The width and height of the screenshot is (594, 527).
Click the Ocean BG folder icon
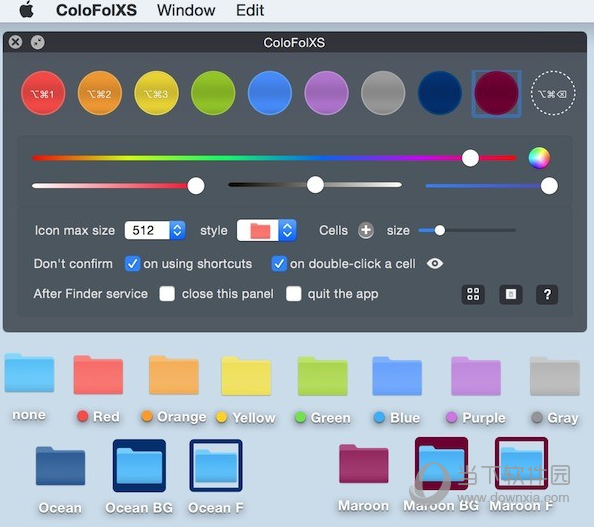139,466
